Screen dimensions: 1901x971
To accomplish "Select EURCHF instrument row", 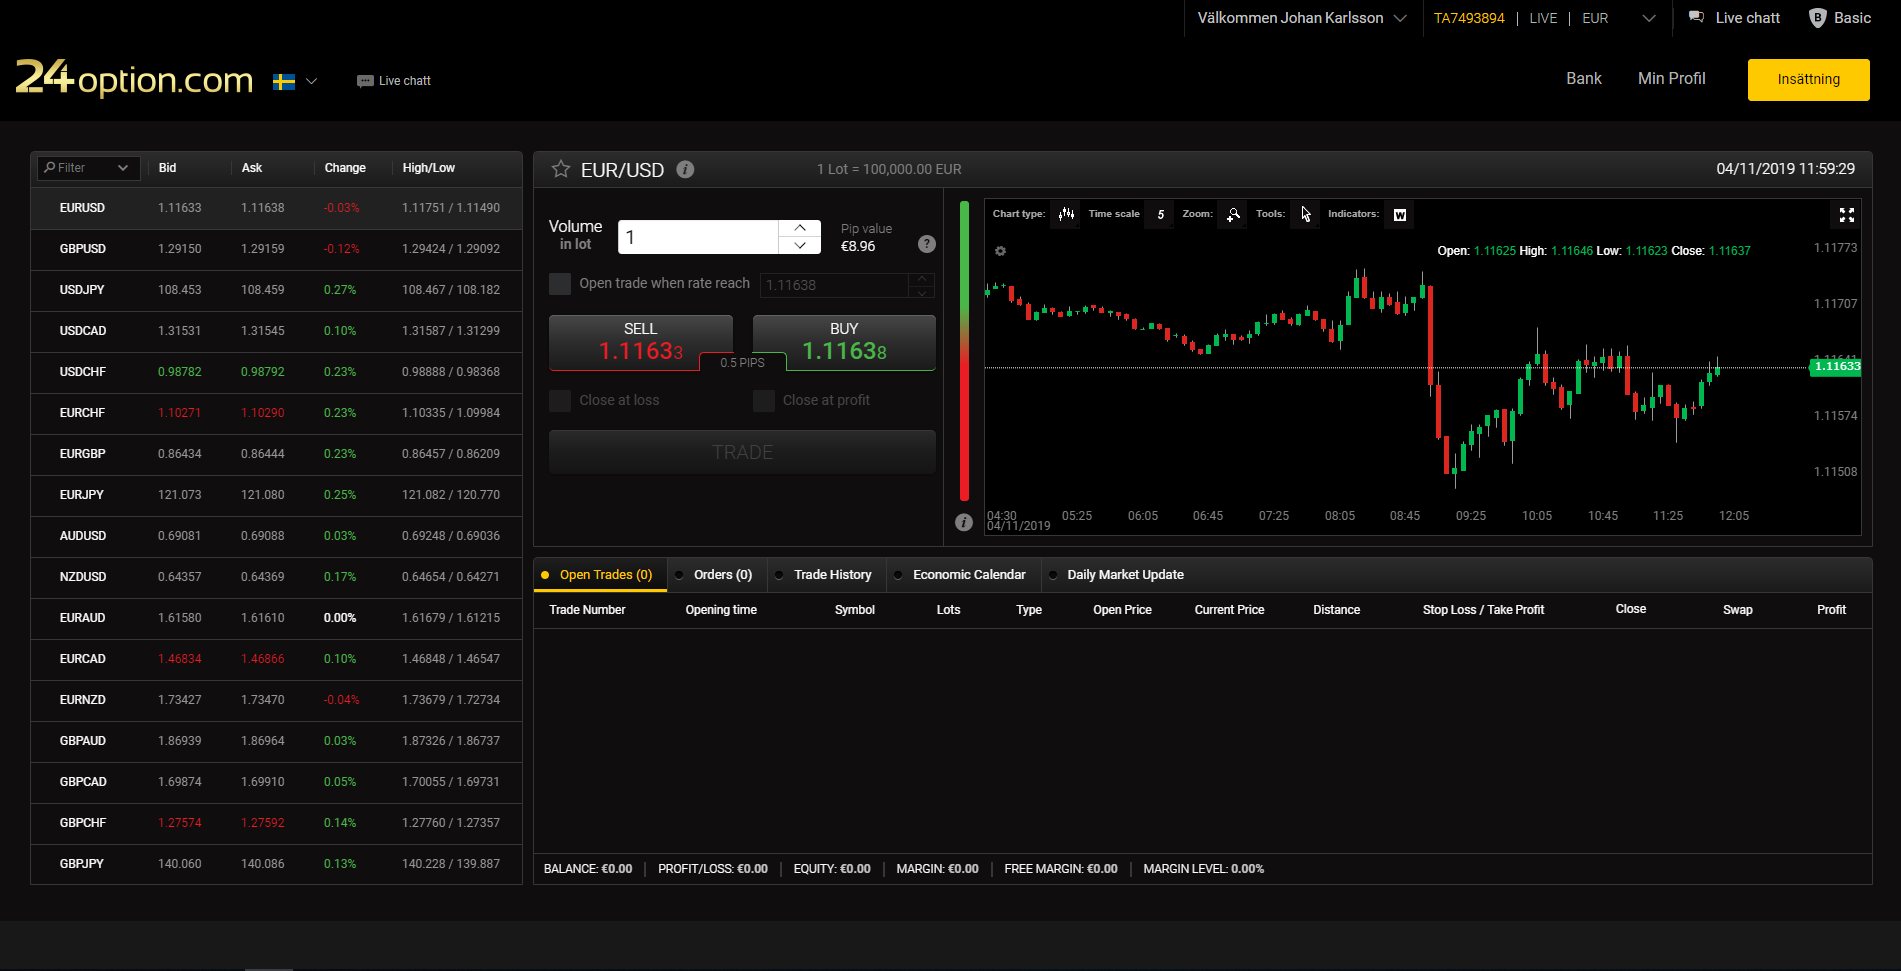I will click(x=276, y=413).
